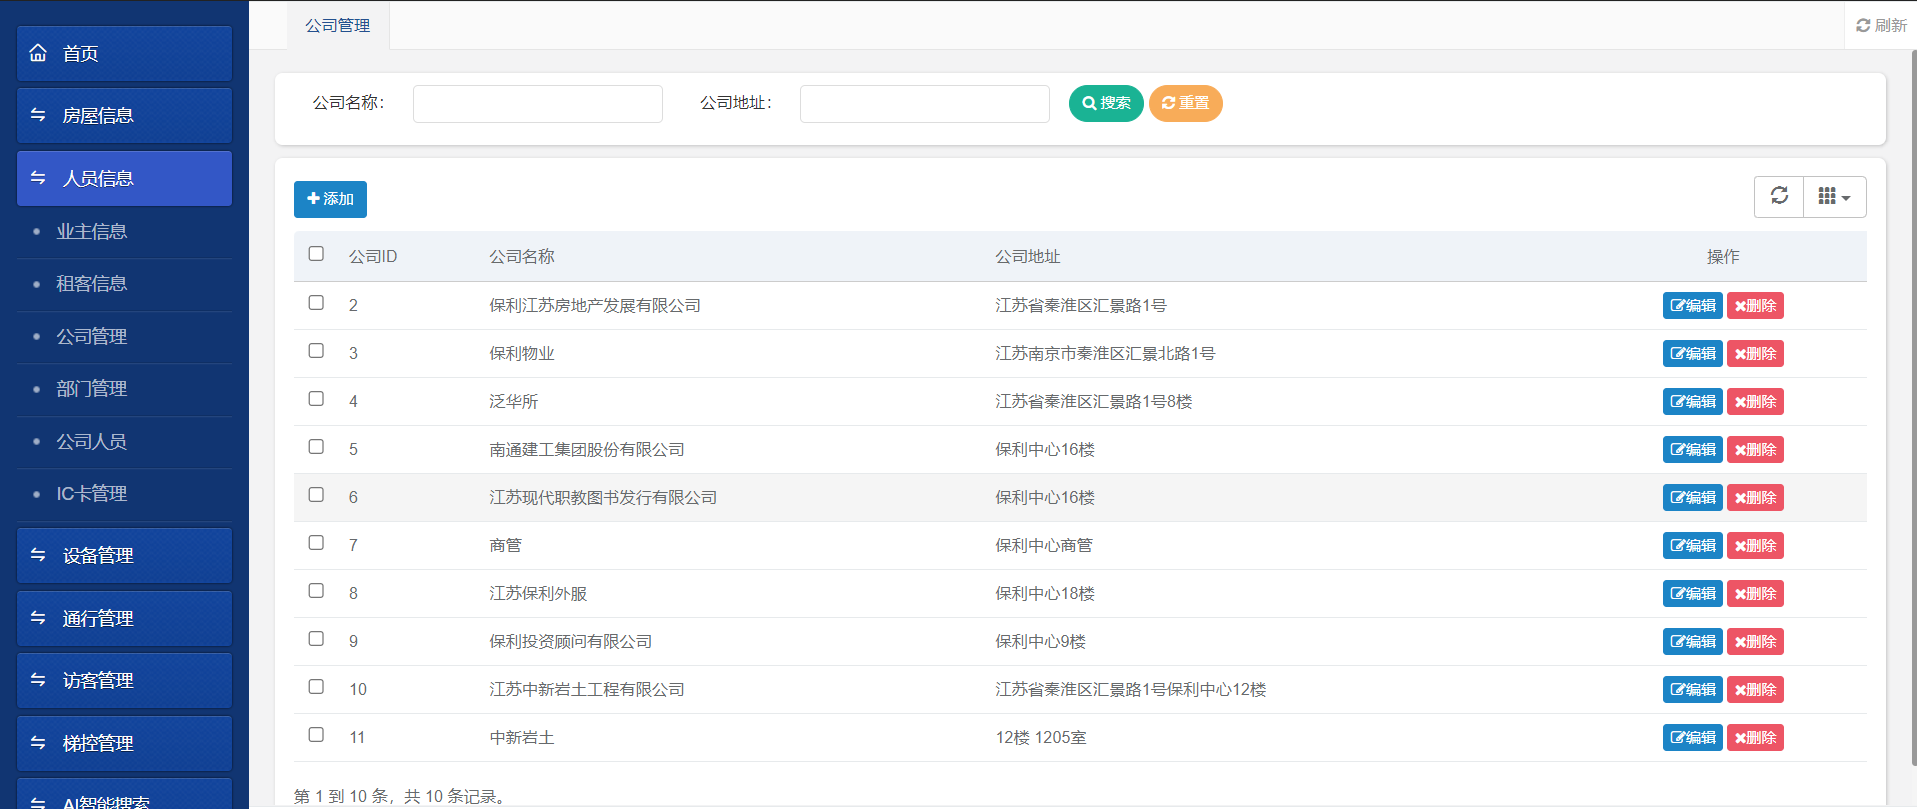Check the row for 中新岩土
This screenshot has width=1917, height=809.
coord(316,735)
